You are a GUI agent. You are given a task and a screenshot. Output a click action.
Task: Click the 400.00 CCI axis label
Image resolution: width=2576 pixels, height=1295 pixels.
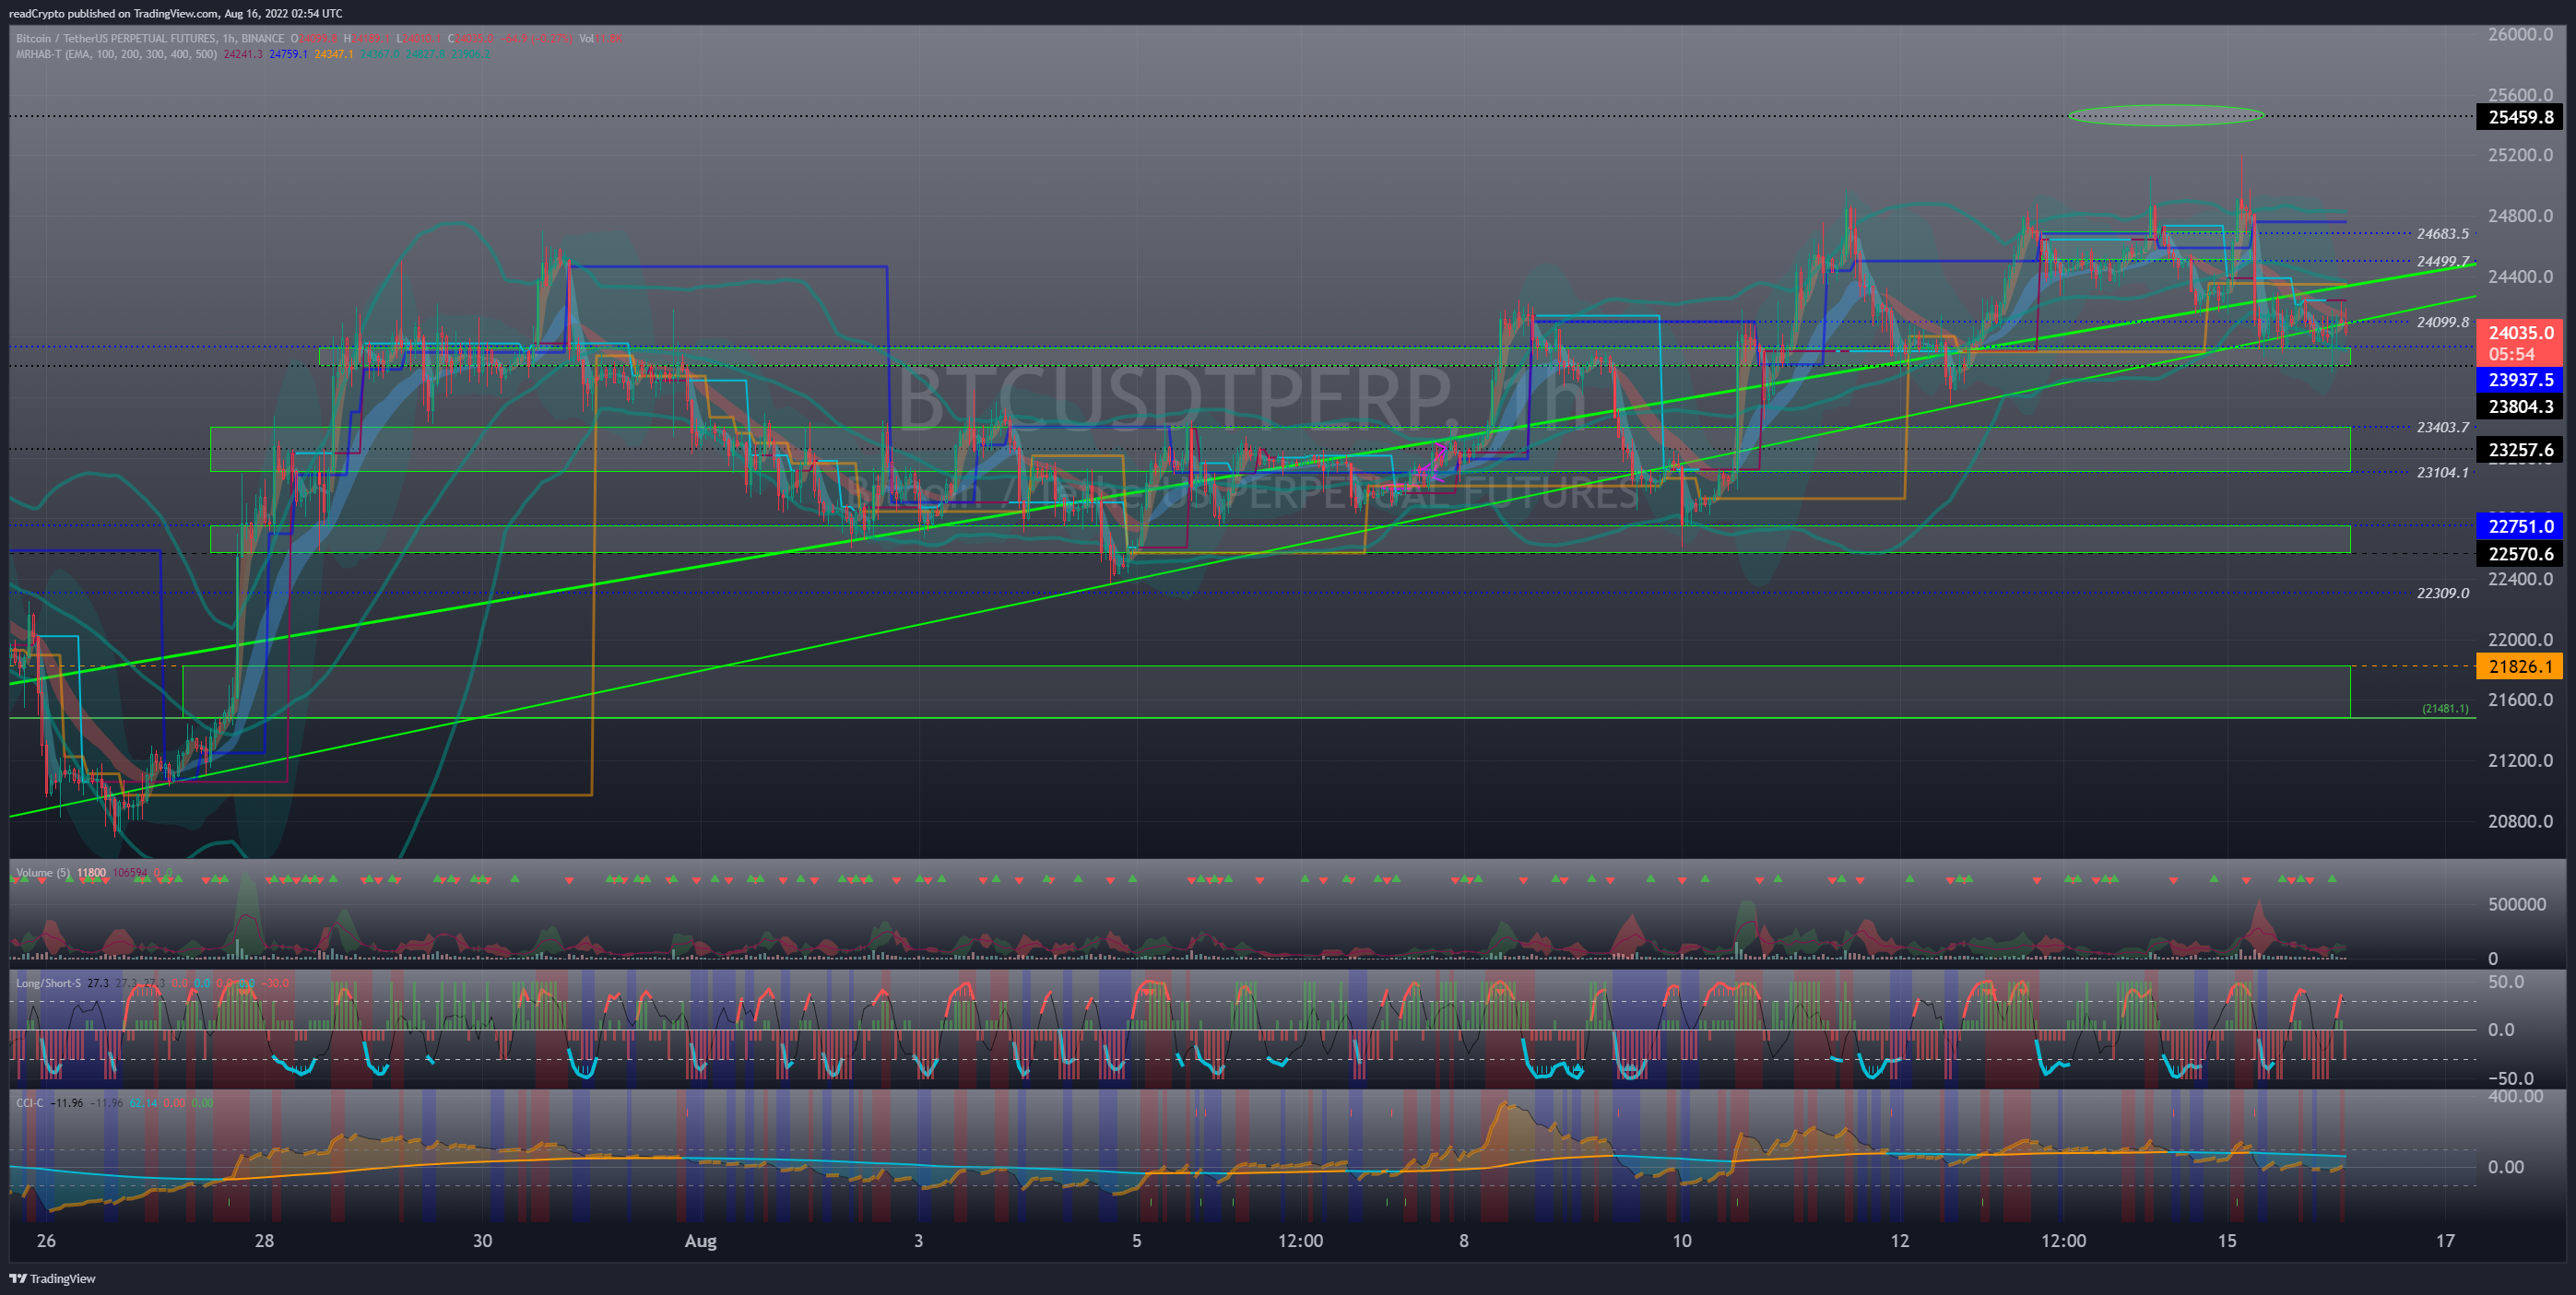[x=2515, y=1097]
